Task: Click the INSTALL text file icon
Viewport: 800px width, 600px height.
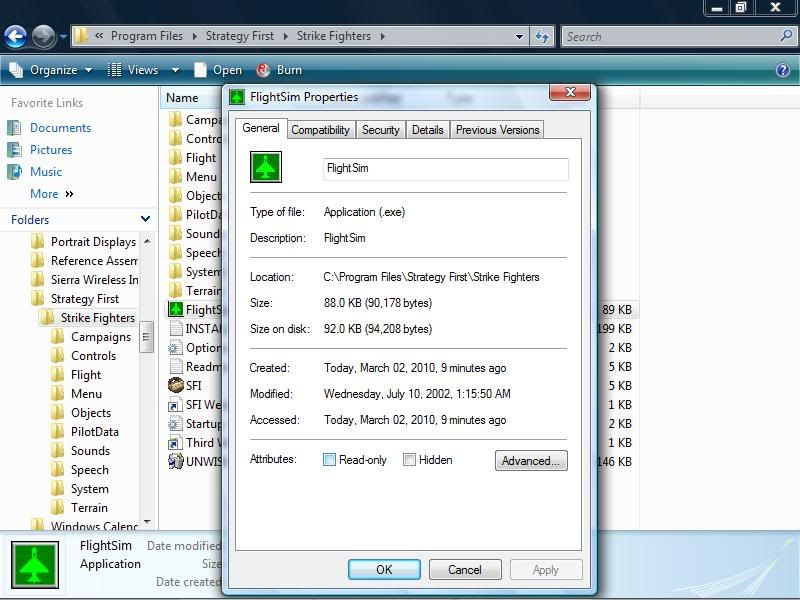Action: [176, 328]
